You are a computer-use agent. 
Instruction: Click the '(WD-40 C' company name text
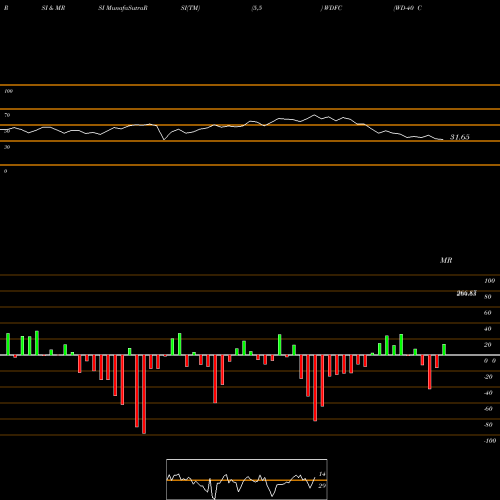[x=408, y=8]
